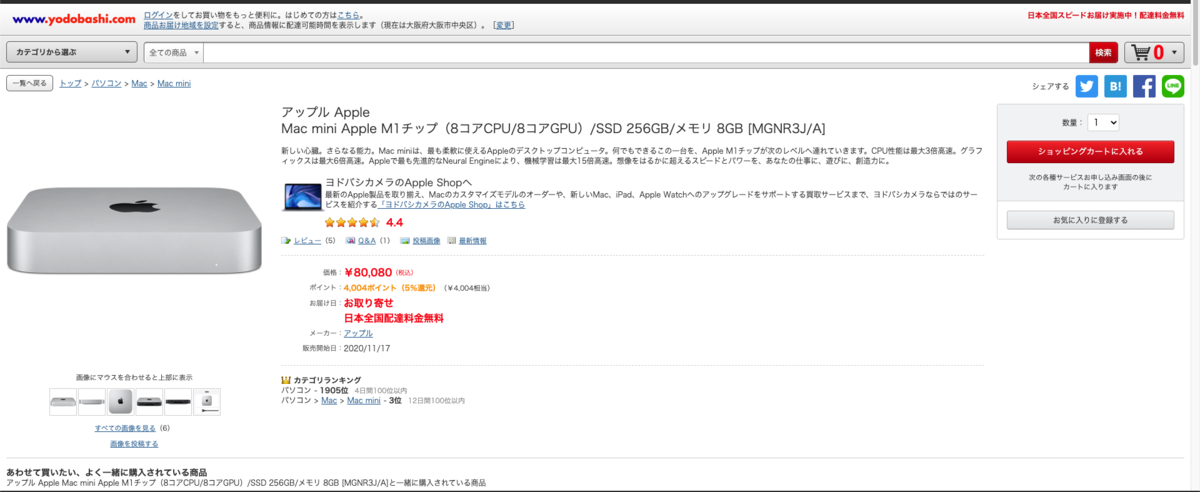This screenshot has width=1200, height=492.
Task: Select fourth thumbnail rear ports view
Action: [x=149, y=403]
